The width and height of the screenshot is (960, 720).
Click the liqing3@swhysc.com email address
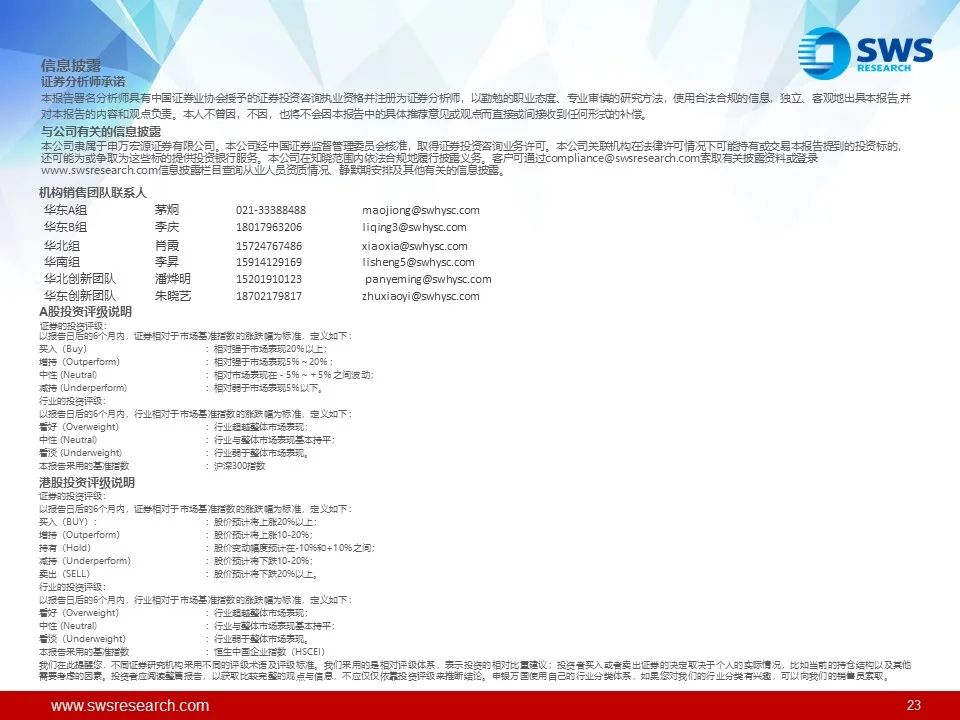[414, 227]
